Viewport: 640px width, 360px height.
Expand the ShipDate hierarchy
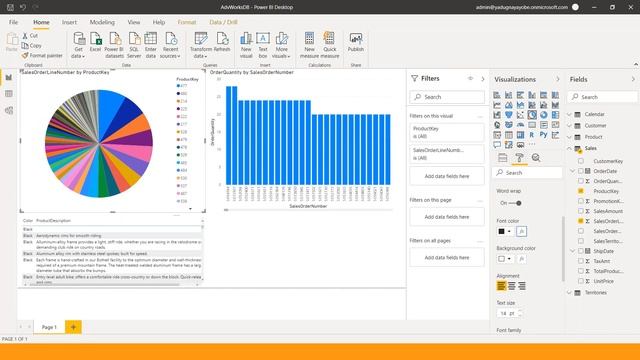(573, 251)
